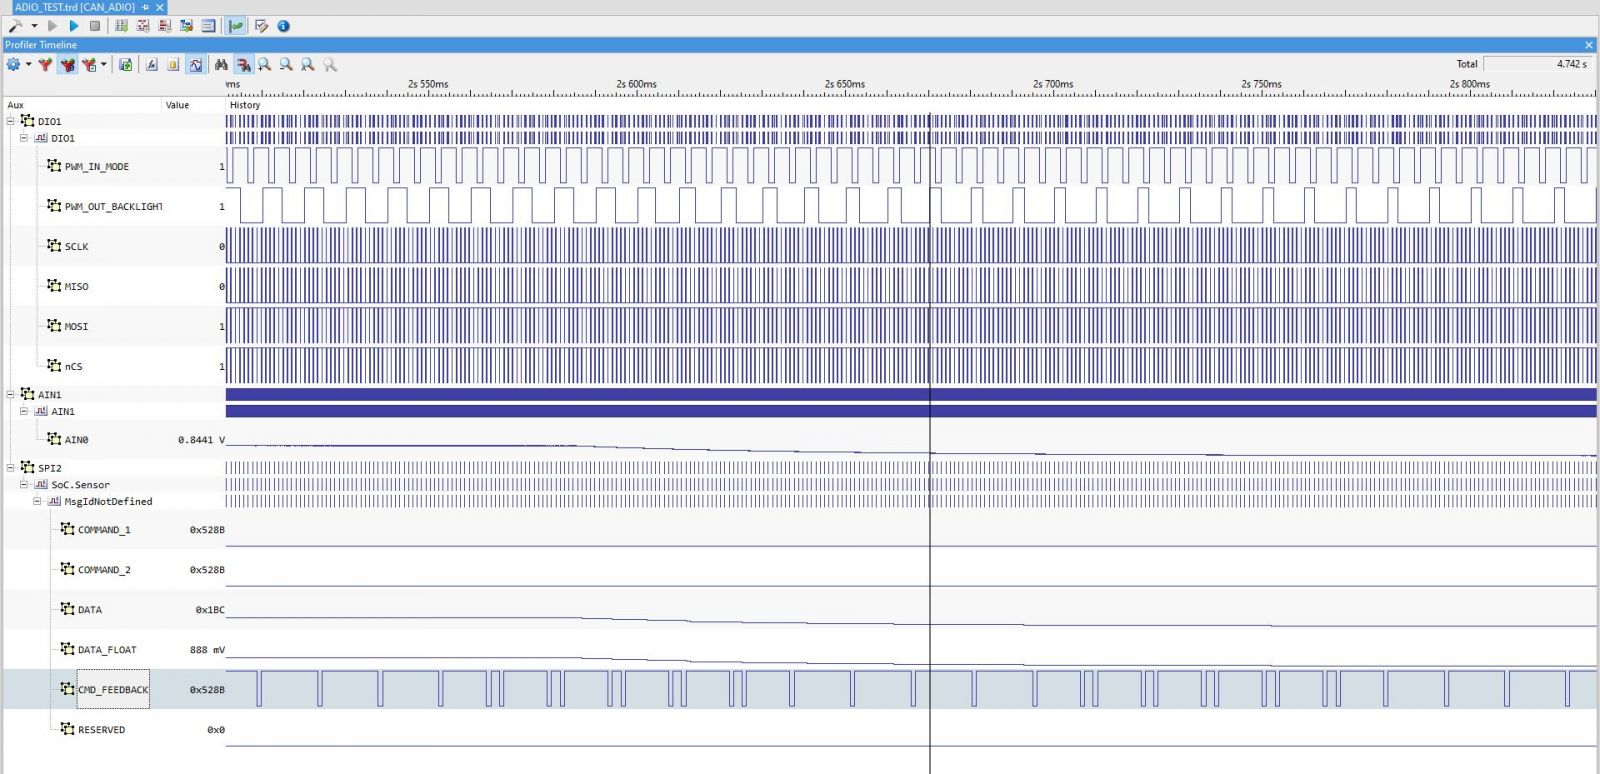Click the filter icon with checkbox
The image size is (1600, 774).
pyautogui.click(x=89, y=64)
